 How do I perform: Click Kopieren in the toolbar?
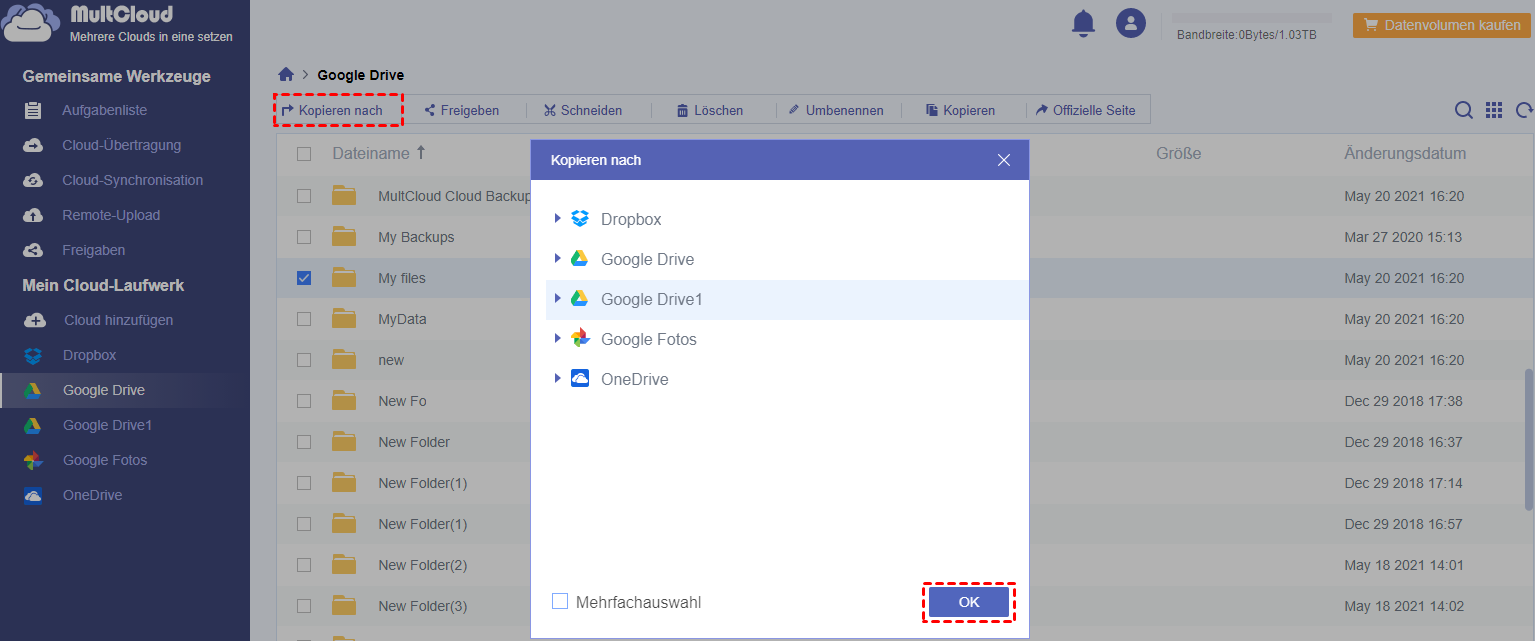click(x=960, y=110)
